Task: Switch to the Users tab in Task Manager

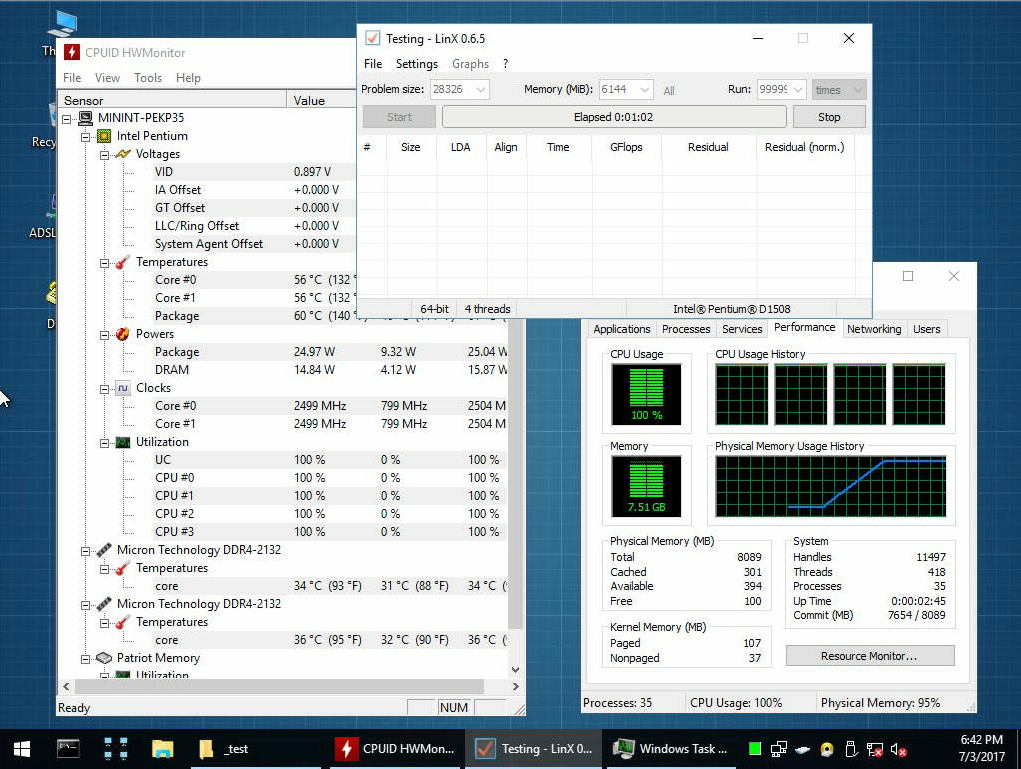Action: pos(927,329)
